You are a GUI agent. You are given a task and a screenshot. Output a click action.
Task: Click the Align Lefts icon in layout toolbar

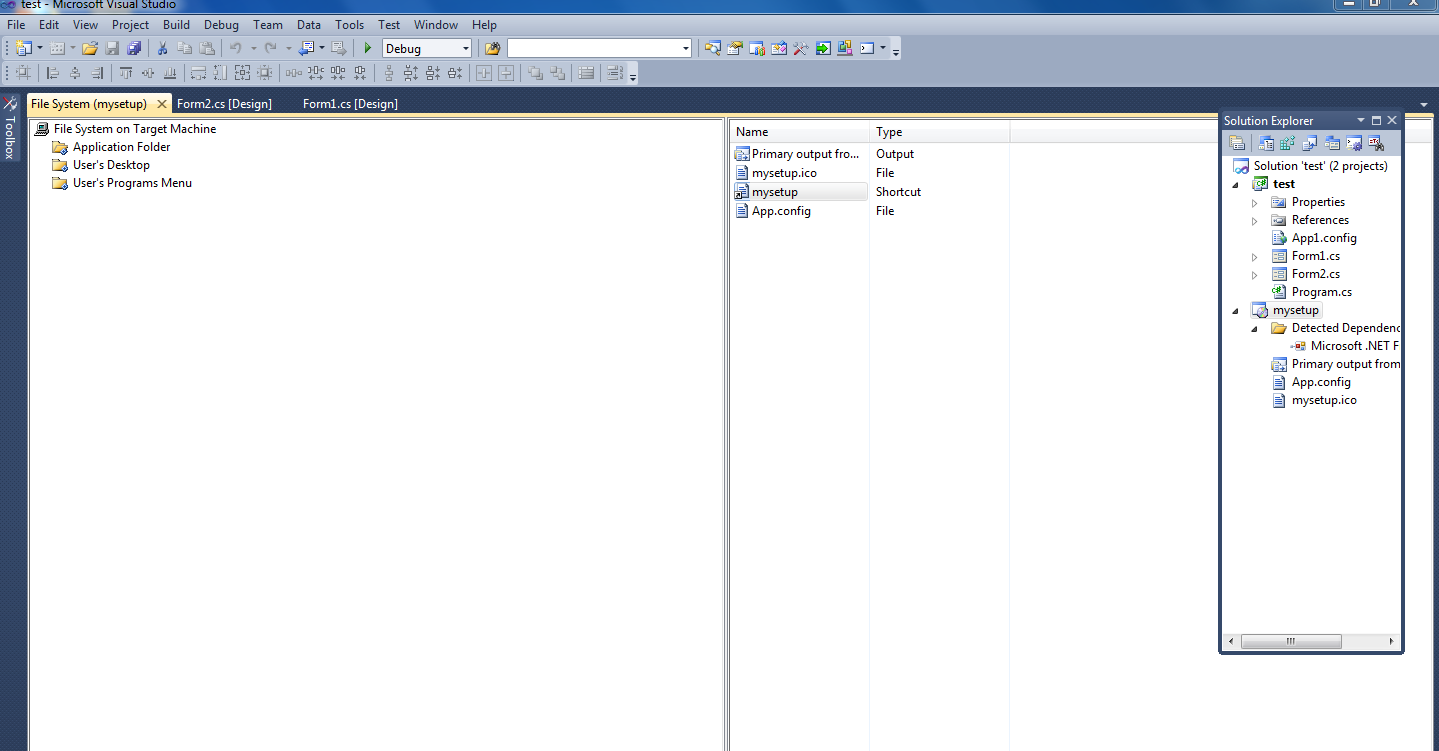pyautogui.click(x=52, y=72)
